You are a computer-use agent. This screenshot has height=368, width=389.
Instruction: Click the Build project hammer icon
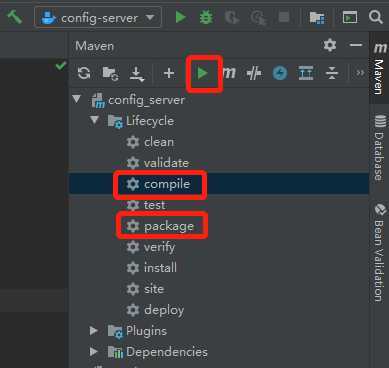pos(15,17)
